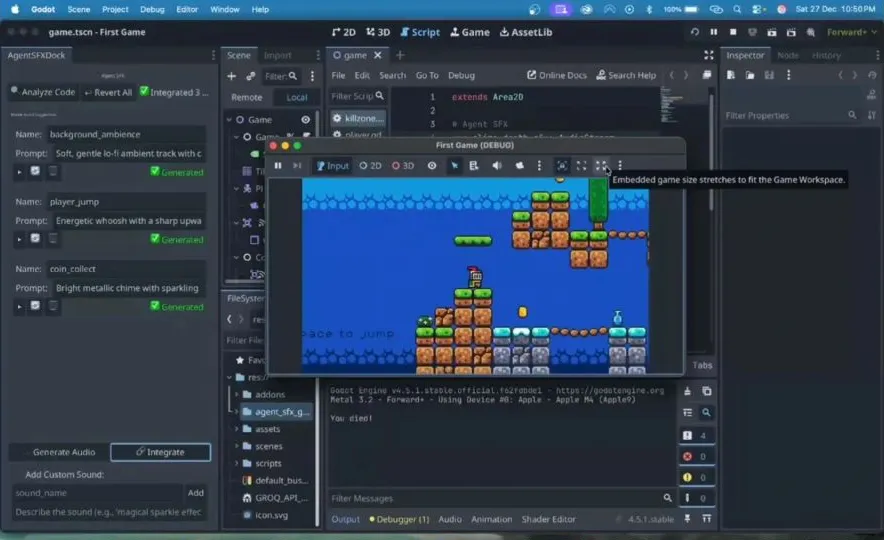Toggle error messages filter in output
884x540 pixels.
[x=697, y=456]
